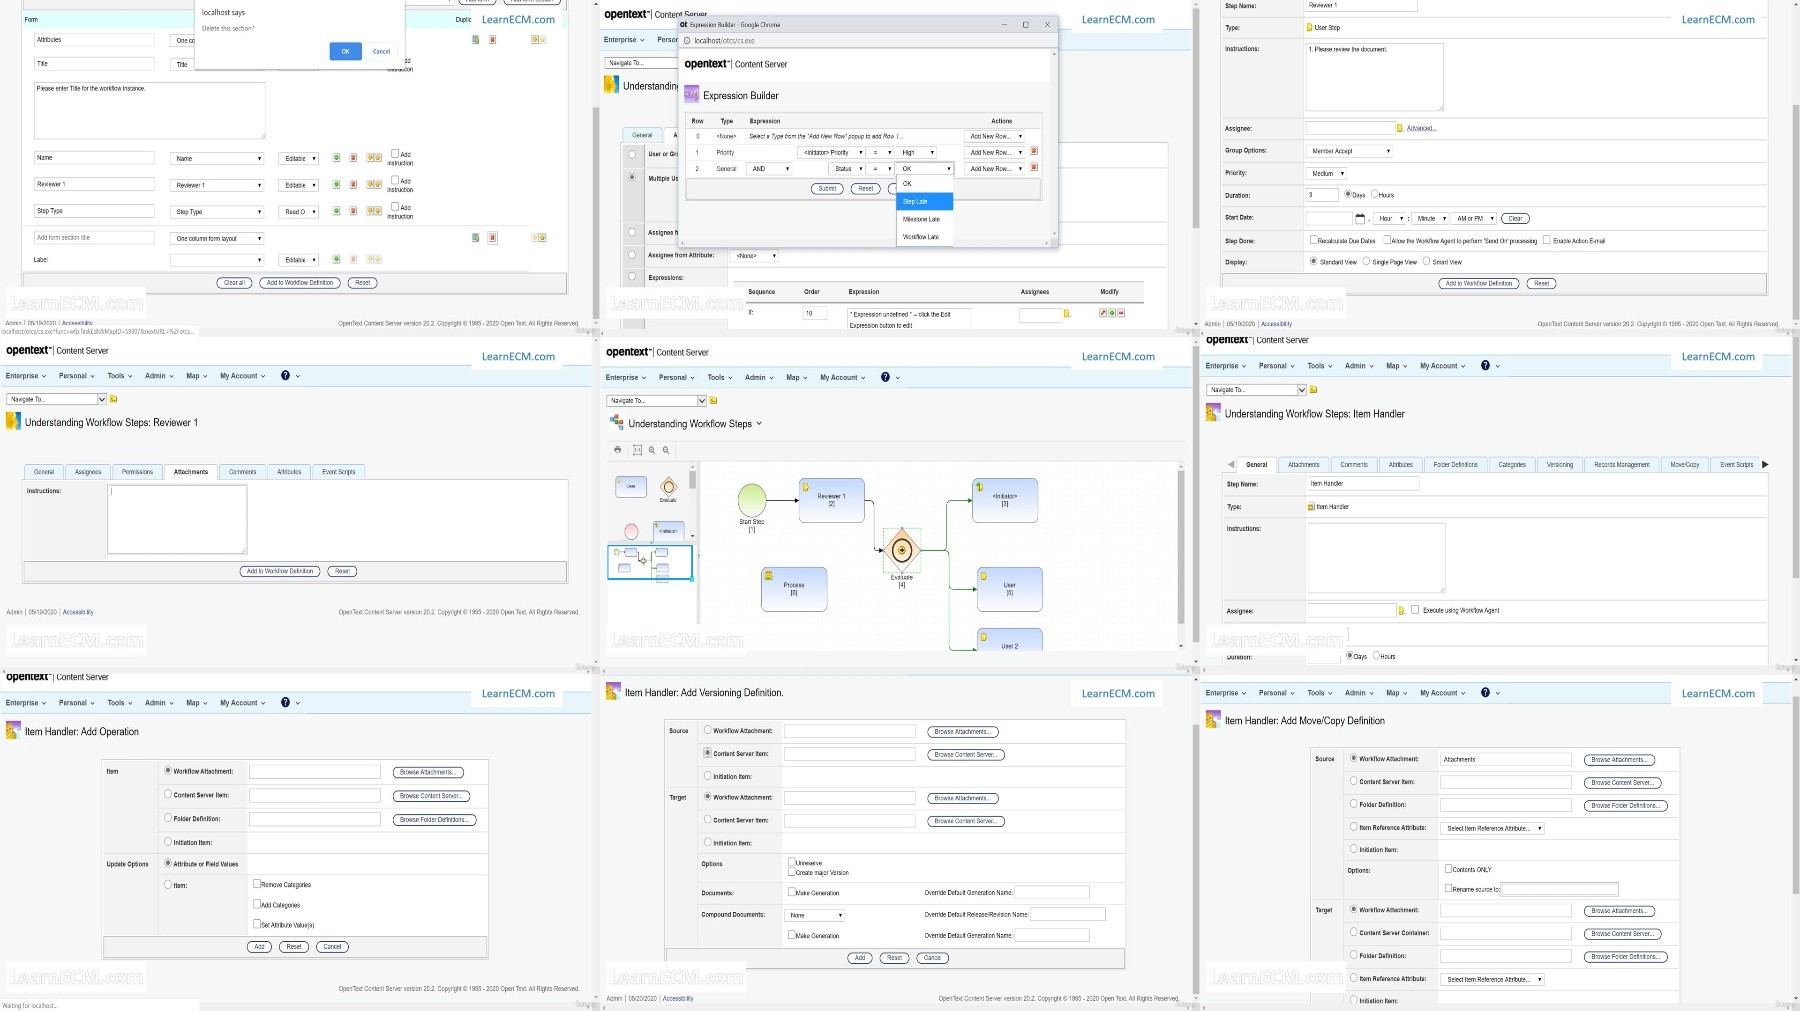Click the print icon in workflow map toolbar
This screenshot has height=1011, width=1800.
[x=617, y=450]
